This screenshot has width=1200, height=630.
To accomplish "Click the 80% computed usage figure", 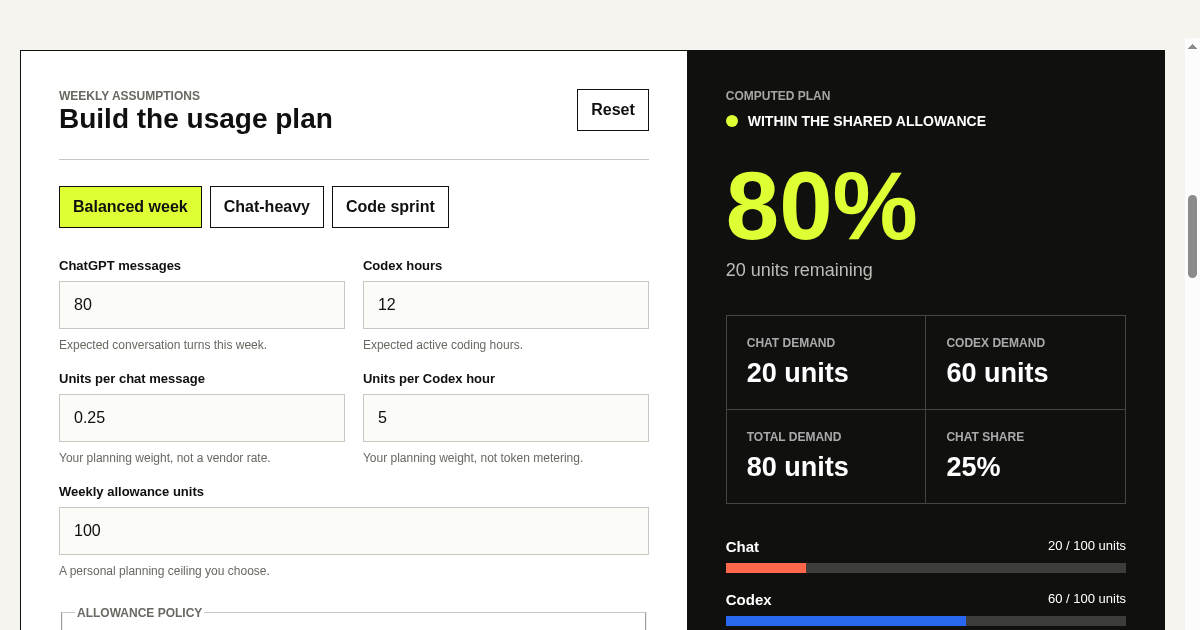I will [x=821, y=206].
